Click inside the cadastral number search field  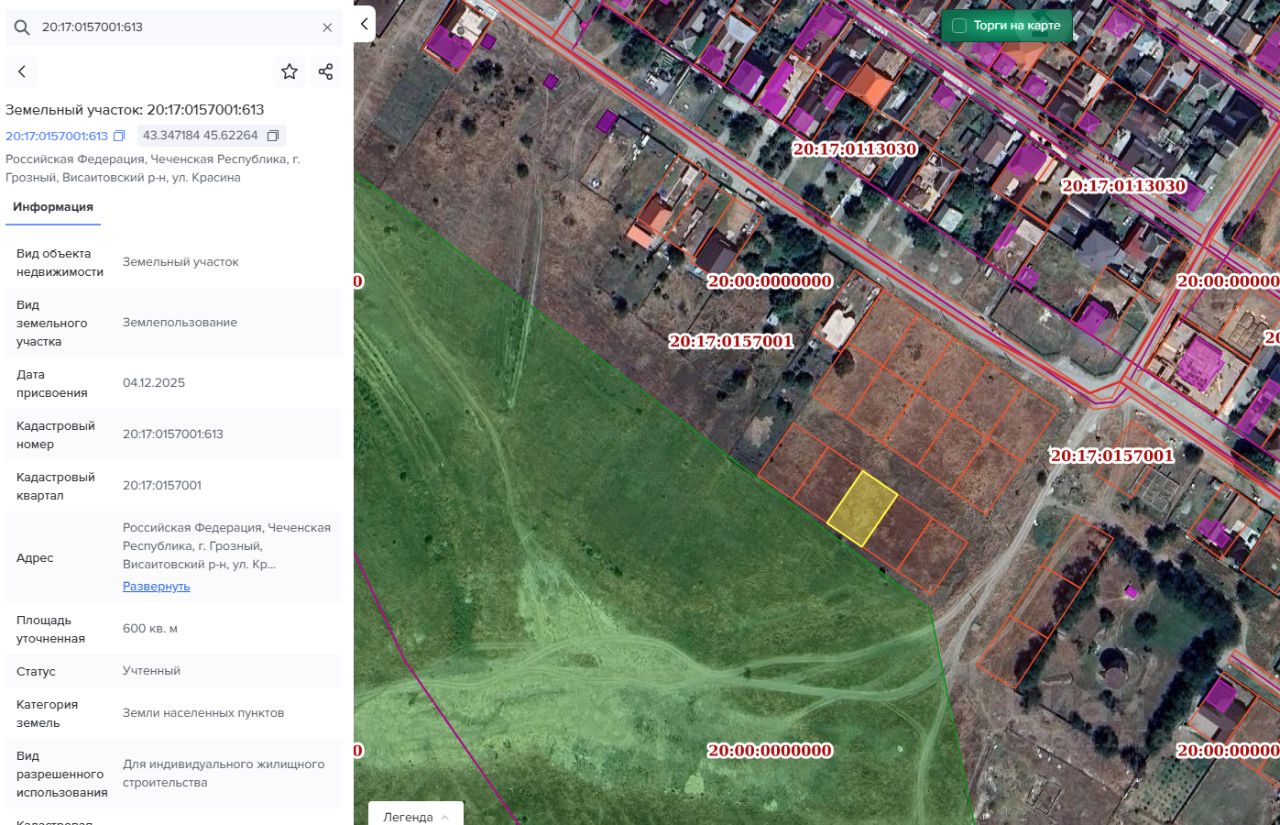coord(175,27)
